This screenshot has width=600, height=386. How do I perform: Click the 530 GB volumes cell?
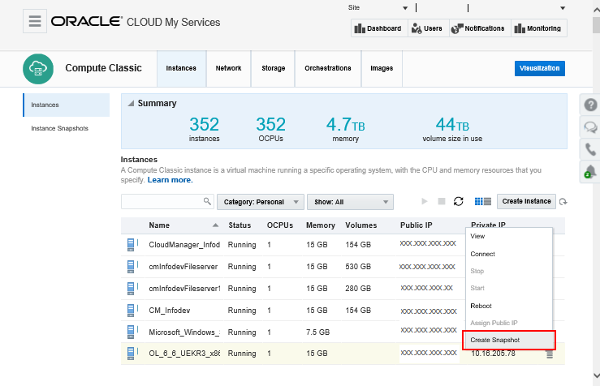[x=358, y=267]
